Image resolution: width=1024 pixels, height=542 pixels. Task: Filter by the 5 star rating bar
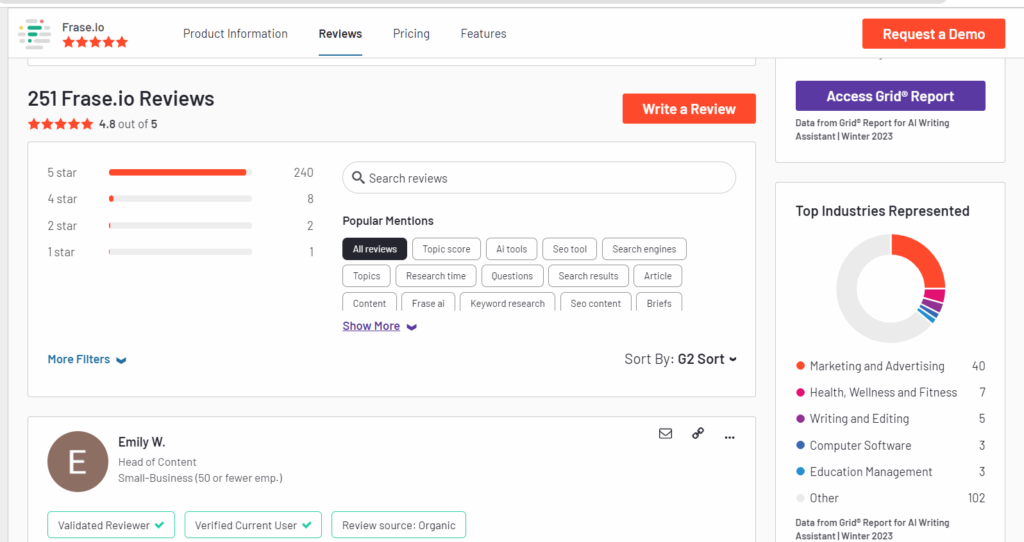(x=180, y=173)
